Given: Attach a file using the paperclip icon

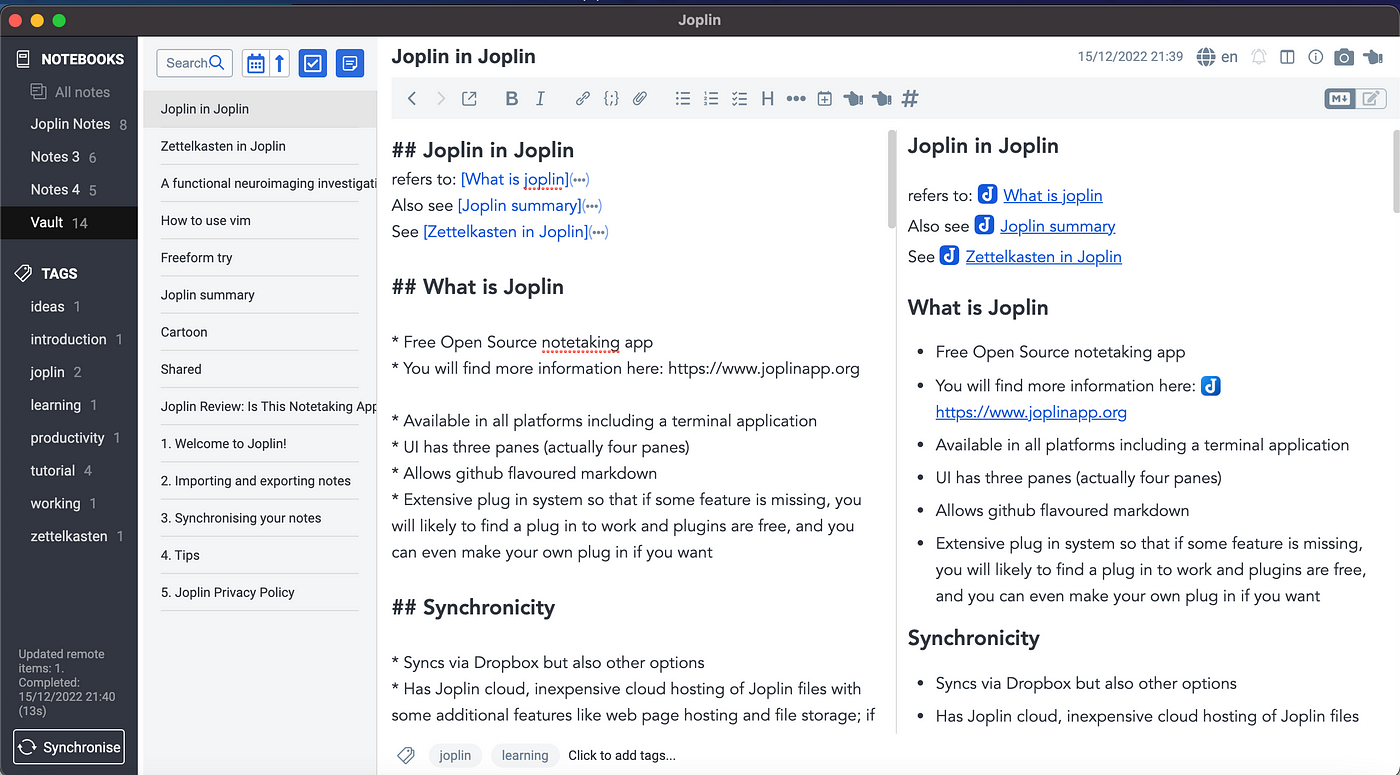Looking at the screenshot, I should [x=640, y=98].
